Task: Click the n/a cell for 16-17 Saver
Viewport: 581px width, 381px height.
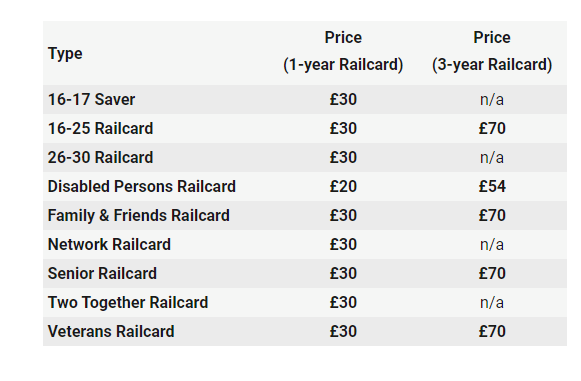Action: pyautogui.click(x=492, y=100)
